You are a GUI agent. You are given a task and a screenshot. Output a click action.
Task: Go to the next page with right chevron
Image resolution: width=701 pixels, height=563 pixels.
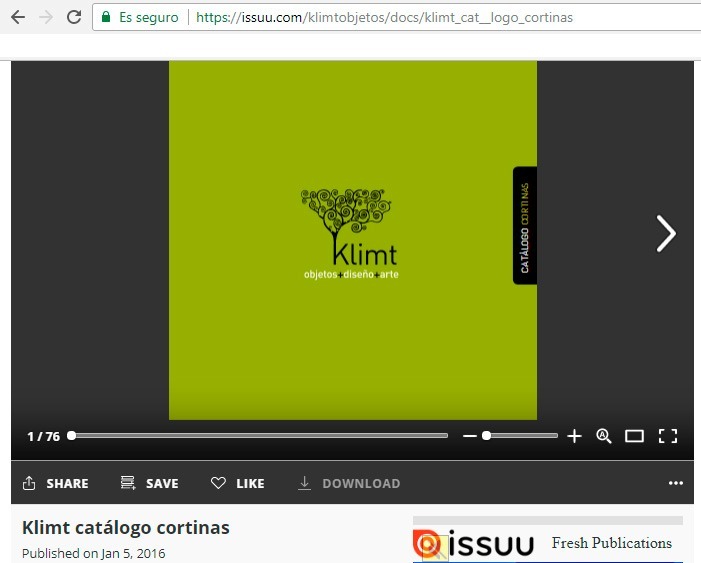tap(666, 233)
